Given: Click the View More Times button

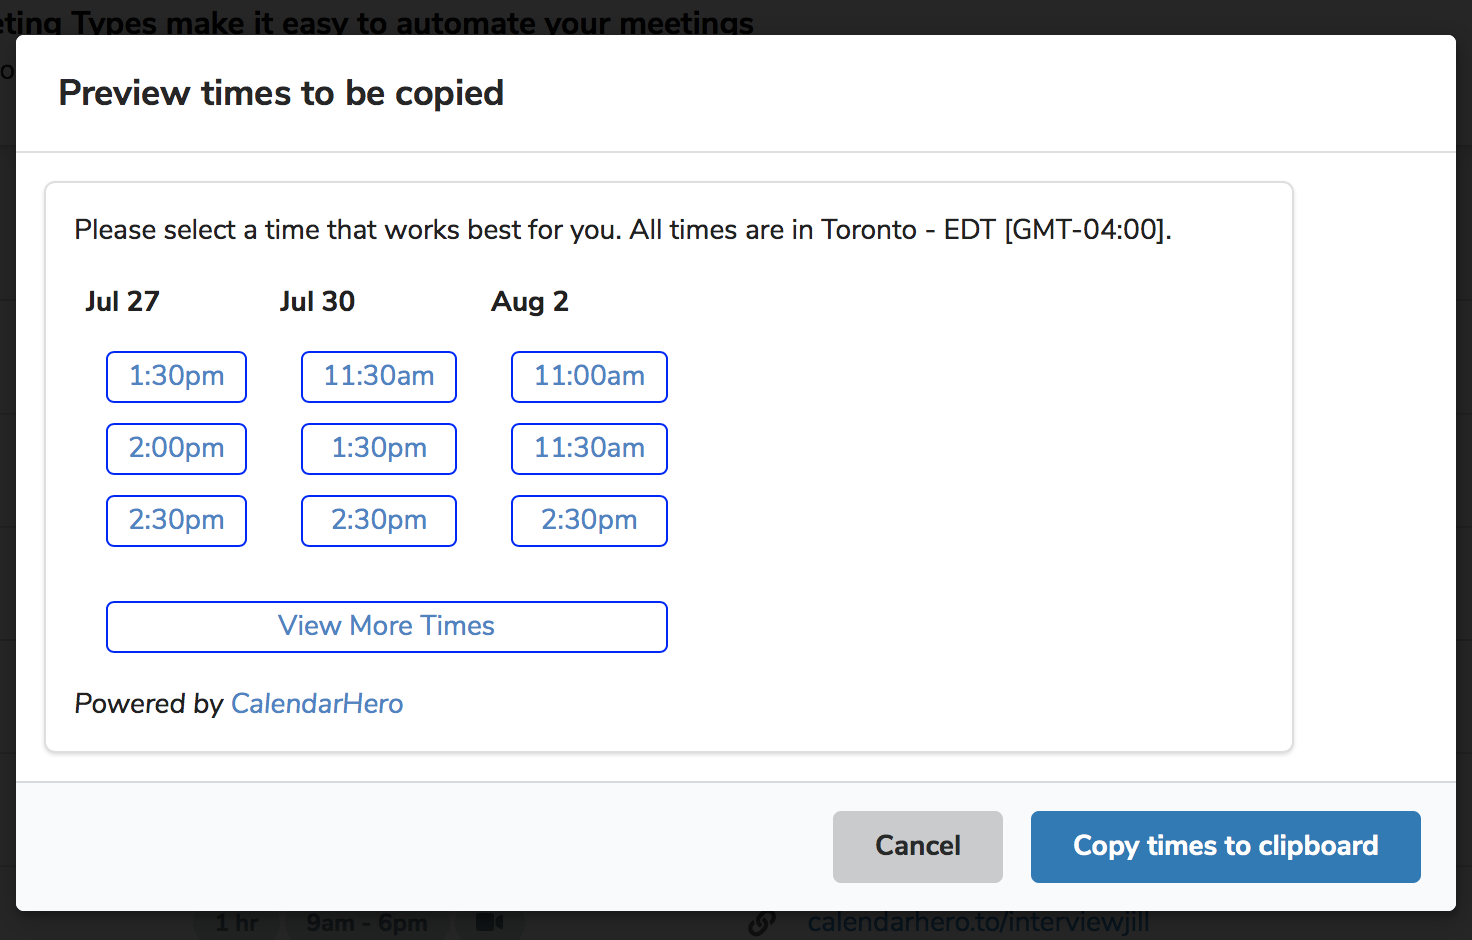Looking at the screenshot, I should [x=387, y=627].
